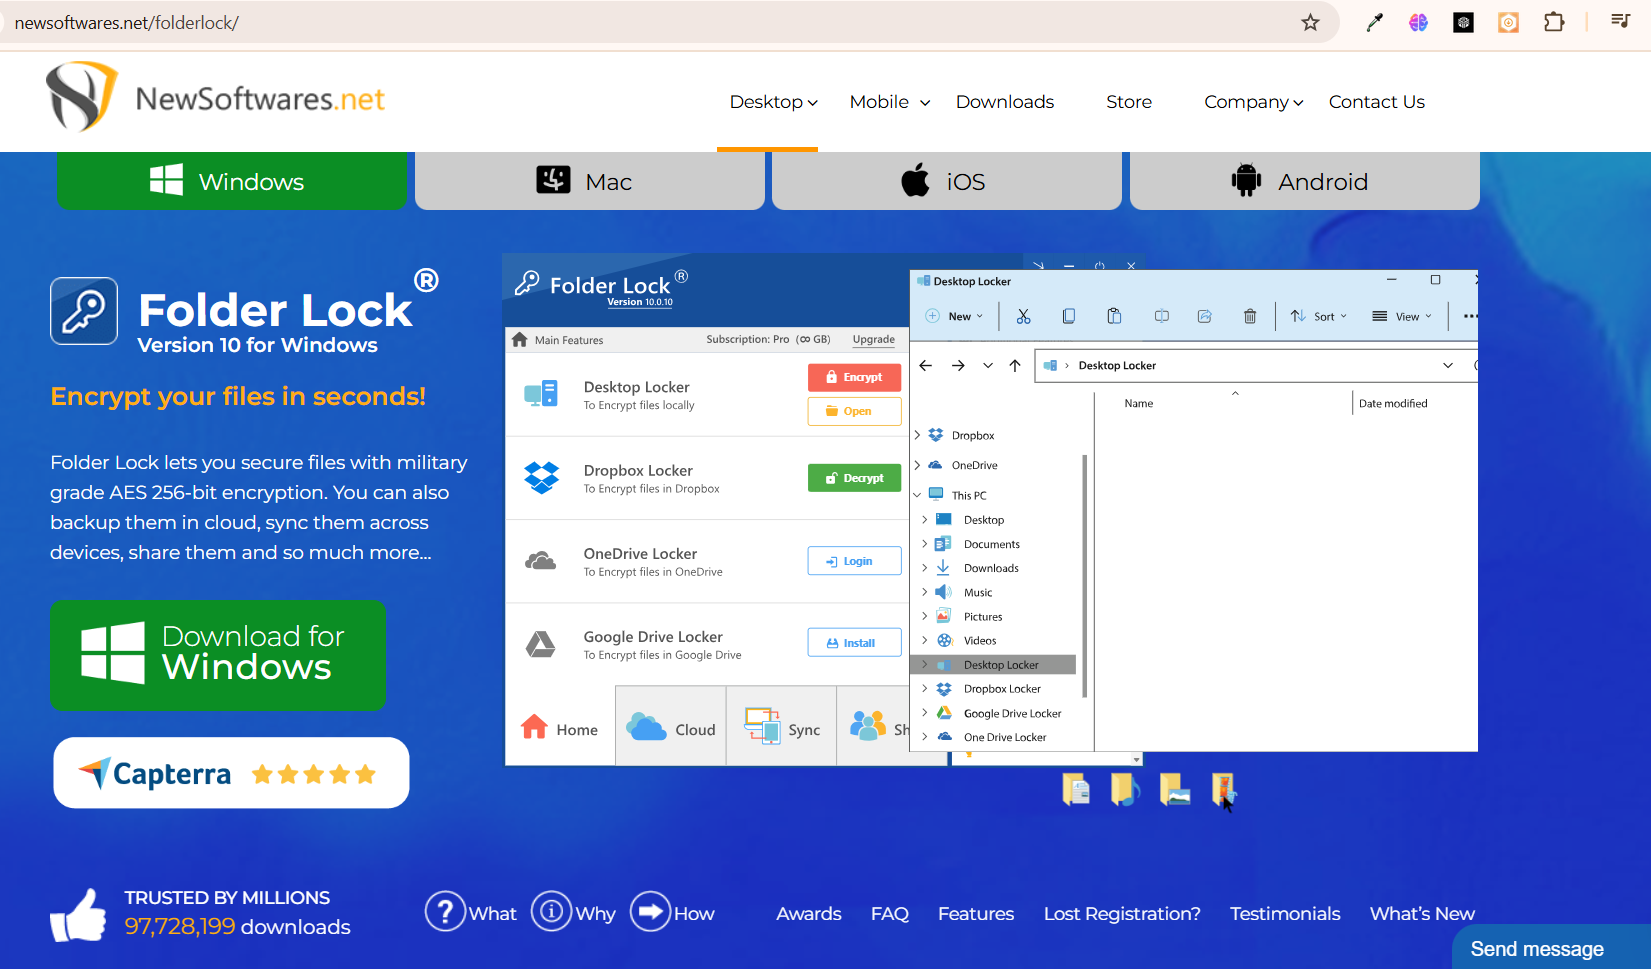Image resolution: width=1651 pixels, height=969 pixels.
Task: Click the Google Drive Locker icon
Action: coord(541,645)
